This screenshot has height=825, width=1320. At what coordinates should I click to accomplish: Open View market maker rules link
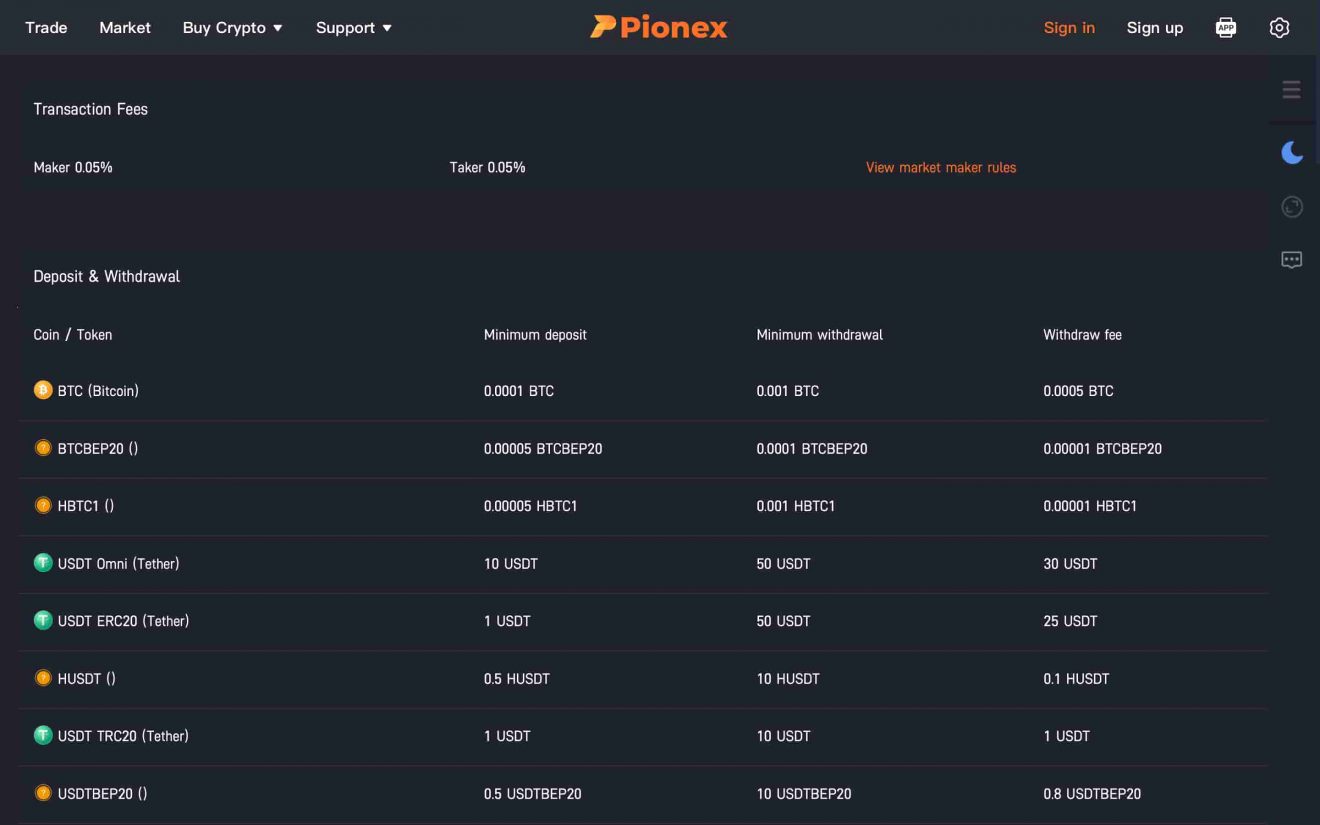[x=941, y=167]
